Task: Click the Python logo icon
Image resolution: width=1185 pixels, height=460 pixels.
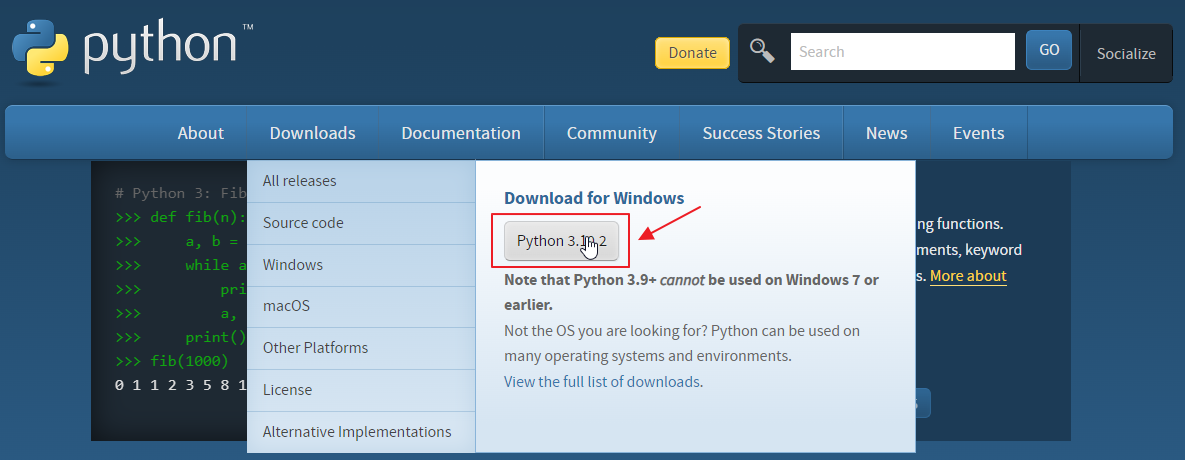Action: click(x=40, y=48)
